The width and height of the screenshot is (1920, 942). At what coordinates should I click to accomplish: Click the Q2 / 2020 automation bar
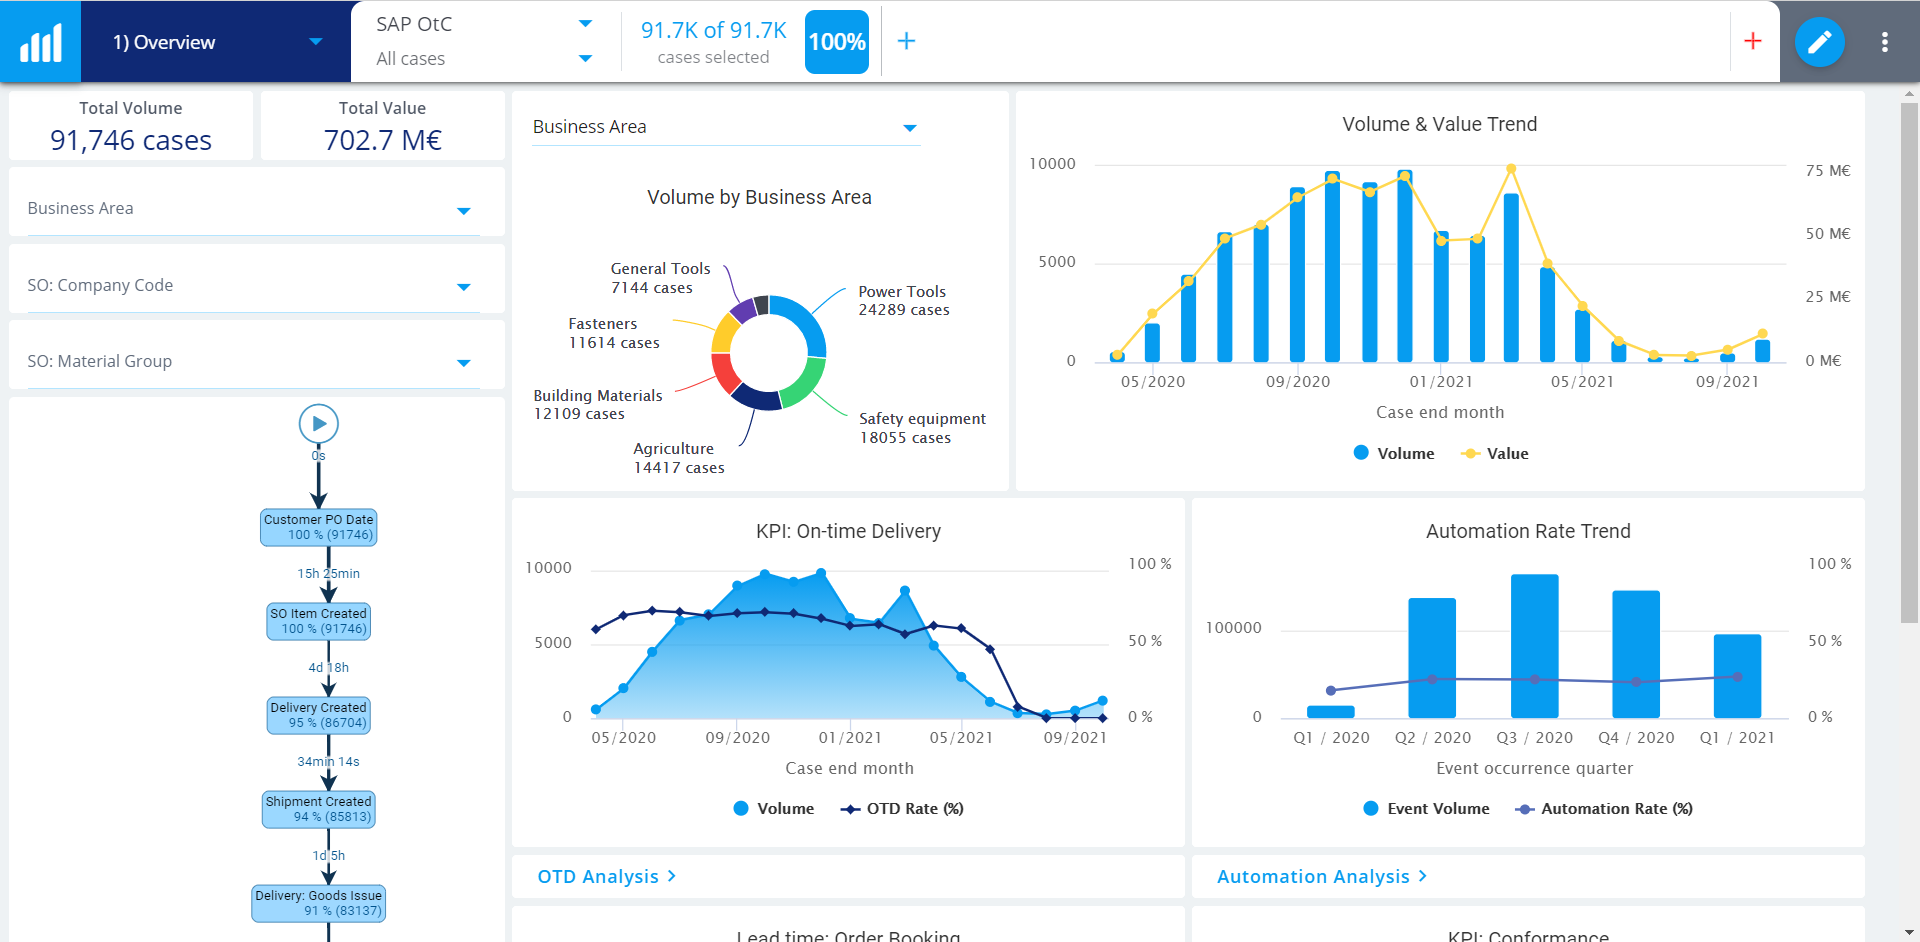[1432, 658]
